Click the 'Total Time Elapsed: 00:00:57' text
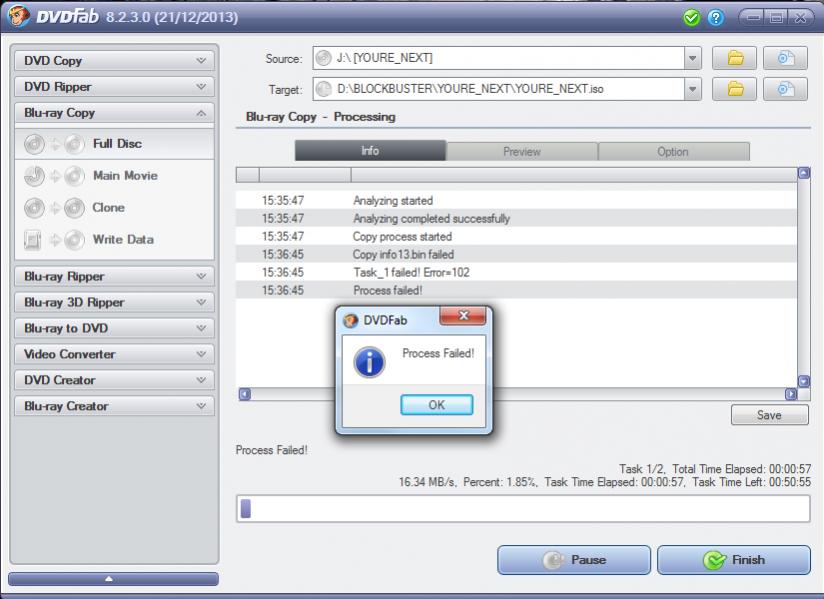Viewport: 824px width, 599px height. click(741, 469)
